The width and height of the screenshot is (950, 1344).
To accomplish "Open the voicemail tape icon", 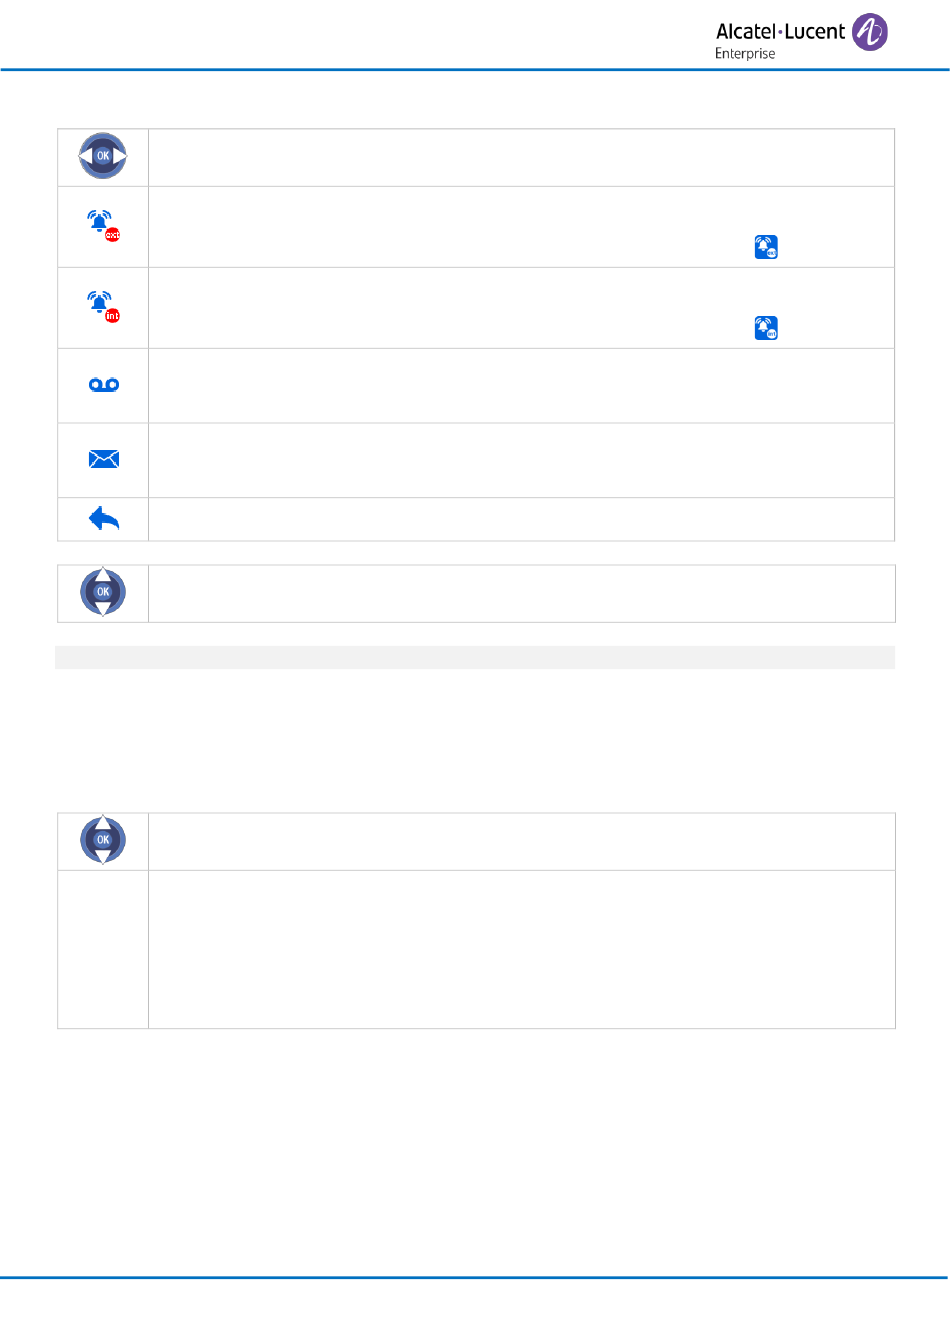I will tap(104, 385).
